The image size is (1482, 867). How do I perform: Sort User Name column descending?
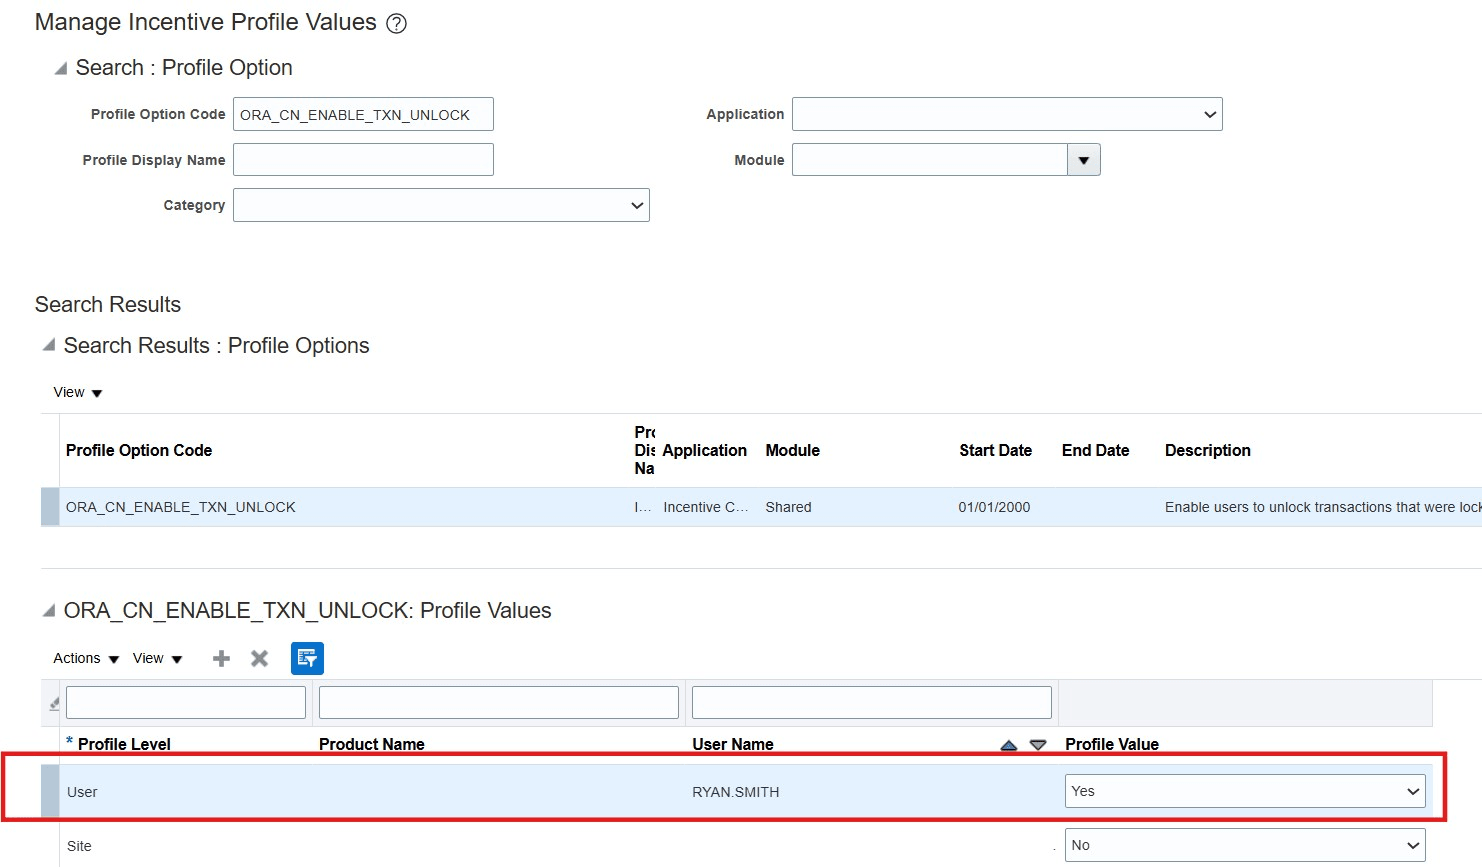(x=1038, y=745)
